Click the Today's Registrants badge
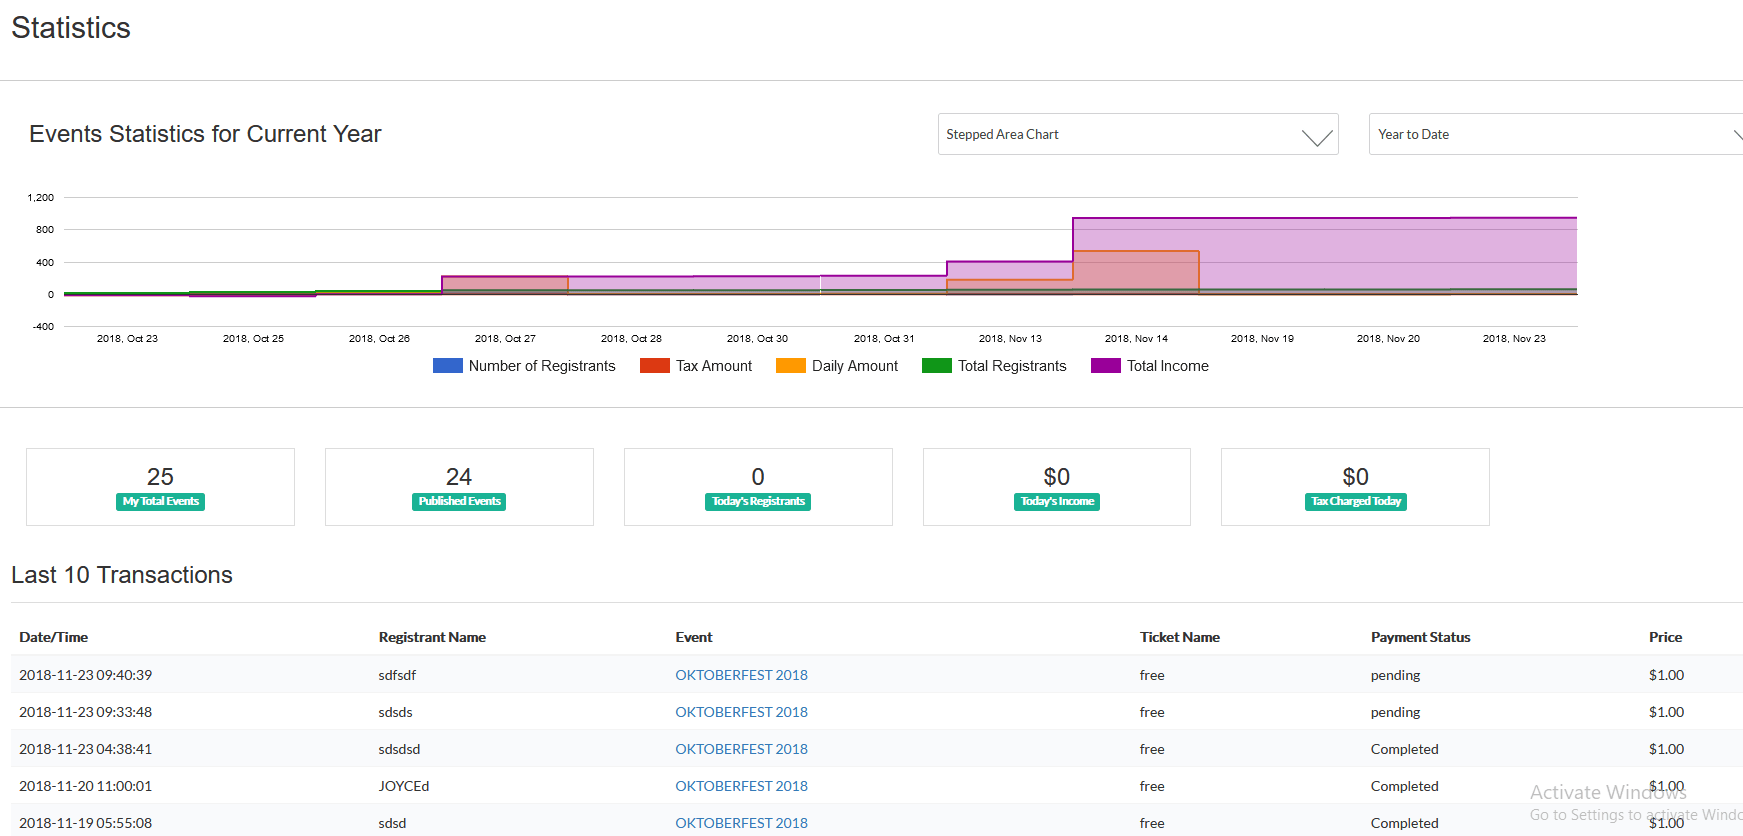The width and height of the screenshot is (1743, 836). [x=758, y=502]
